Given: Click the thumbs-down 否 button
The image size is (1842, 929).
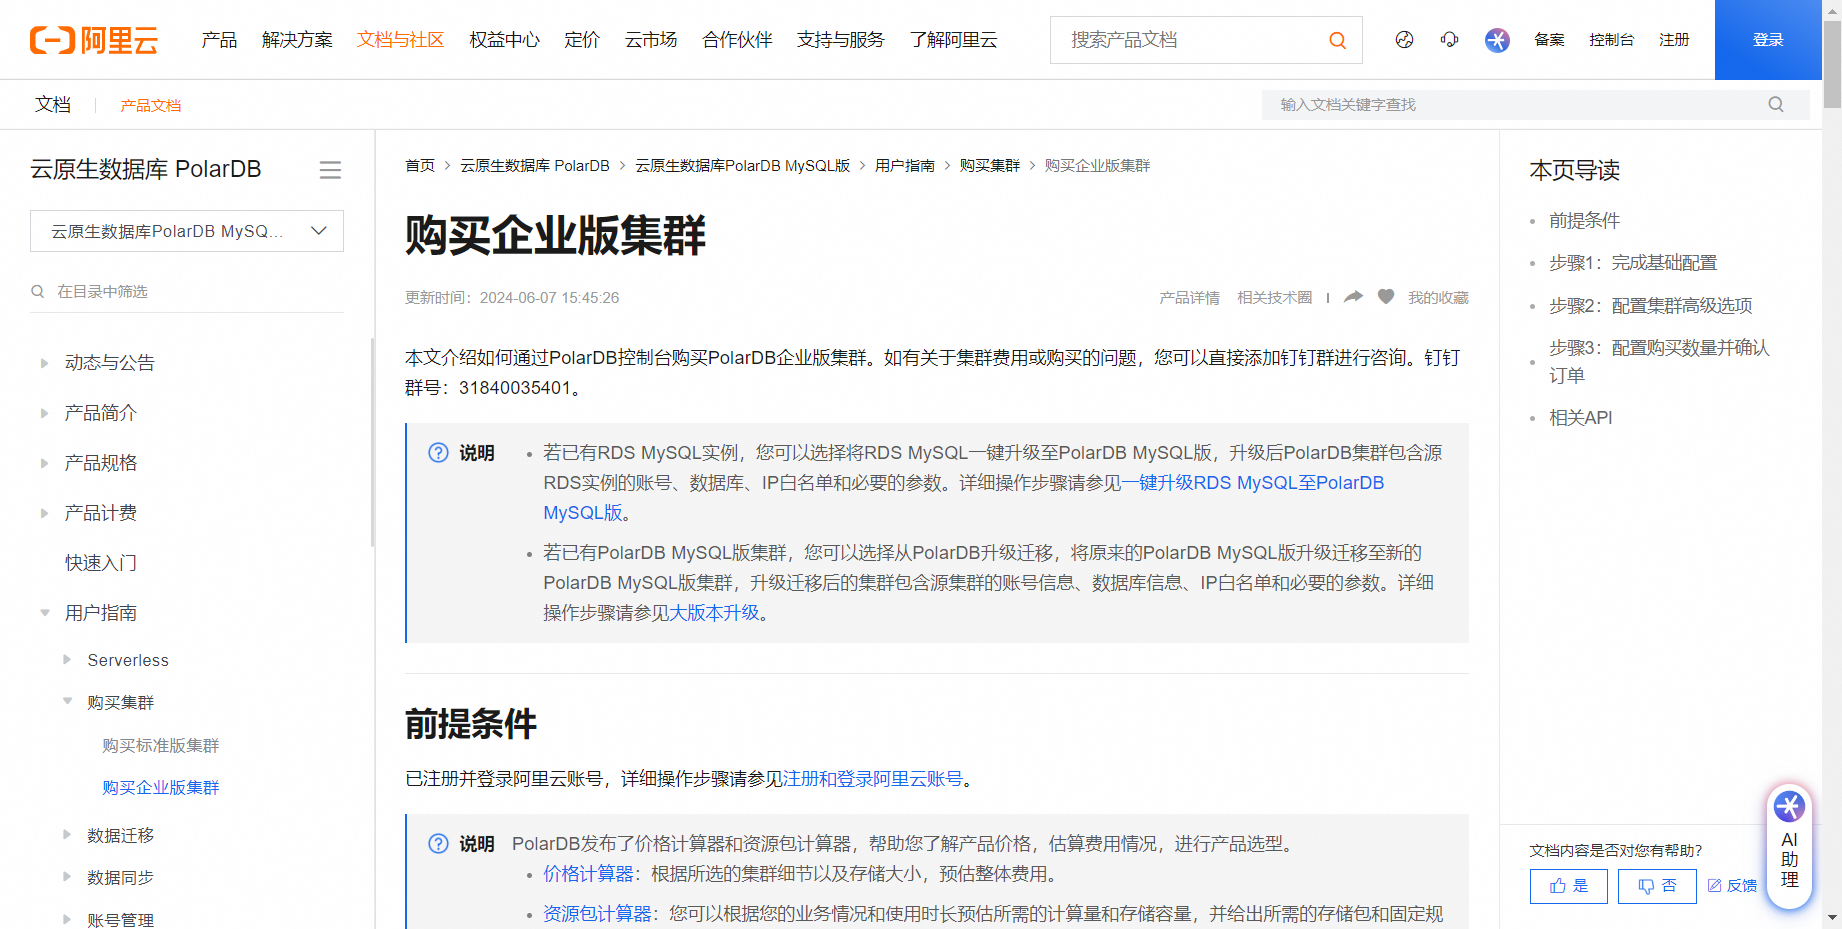Looking at the screenshot, I should [1657, 886].
